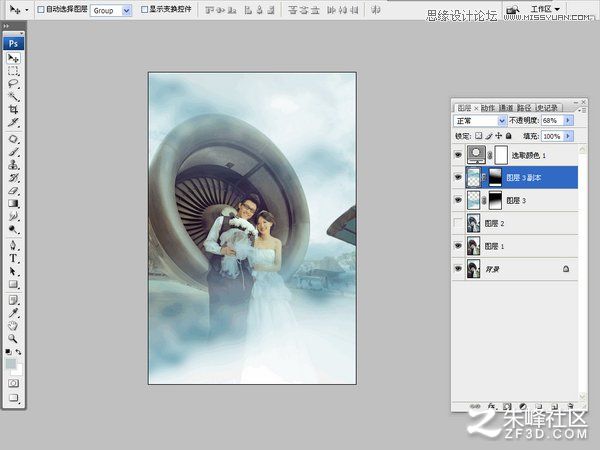This screenshot has height=450, width=600.
Task: Click the opacity 68% field
Action: coord(552,121)
